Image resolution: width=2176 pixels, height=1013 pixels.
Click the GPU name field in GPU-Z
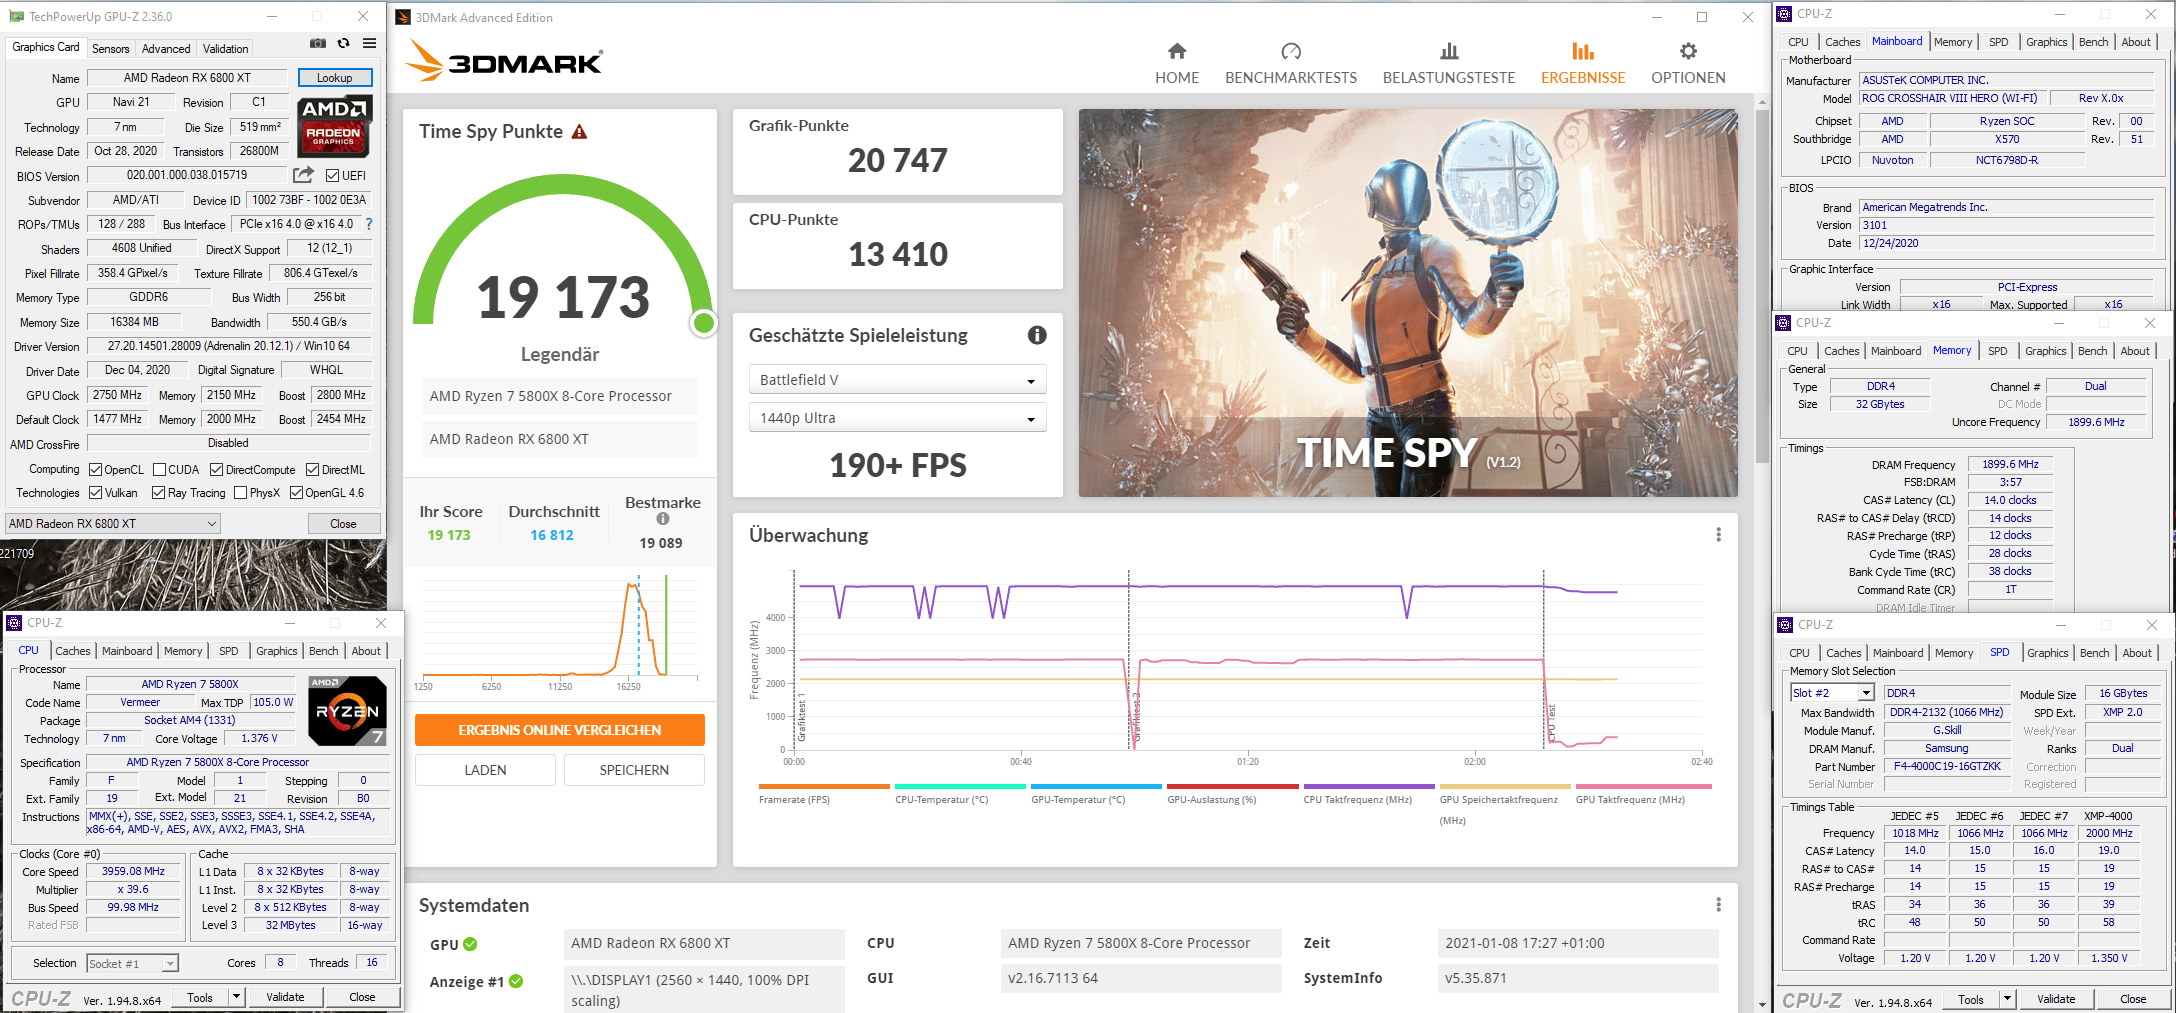(187, 78)
